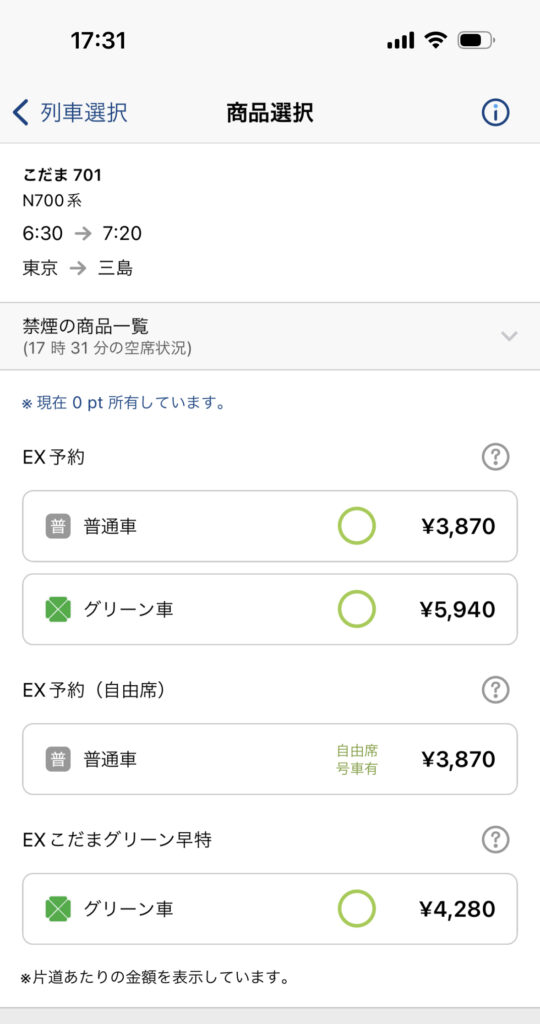Go back to 列車選択 screen
The width and height of the screenshot is (540, 1024).
70,113
